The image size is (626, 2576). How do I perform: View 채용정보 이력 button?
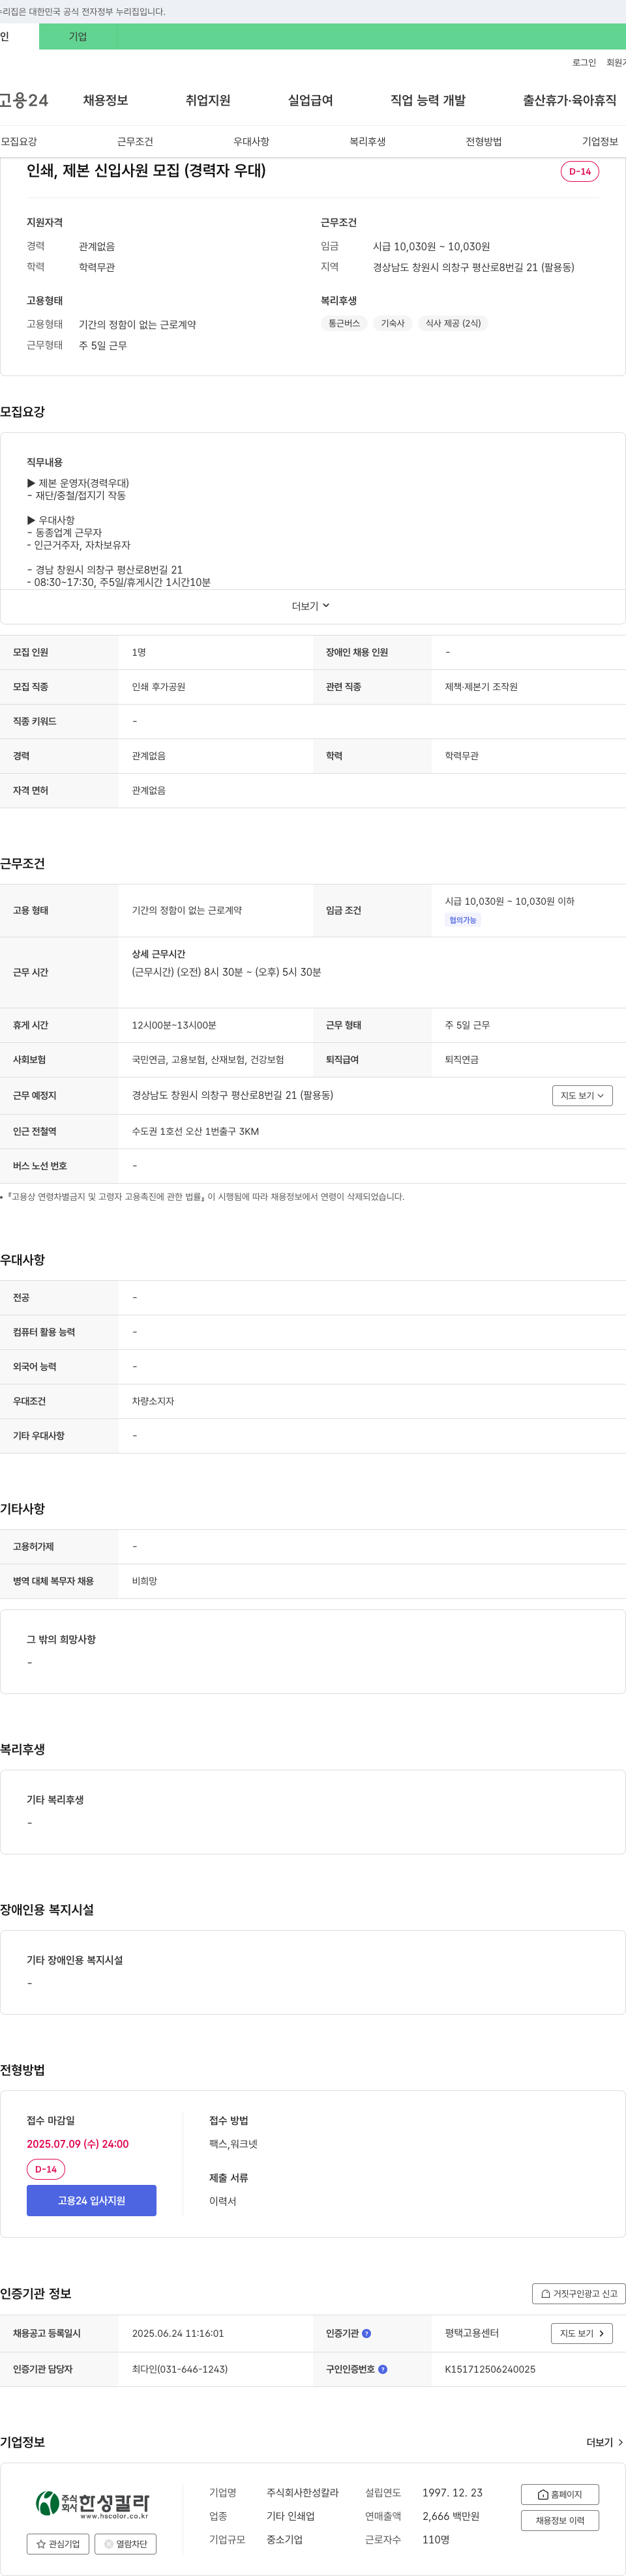(x=560, y=2520)
